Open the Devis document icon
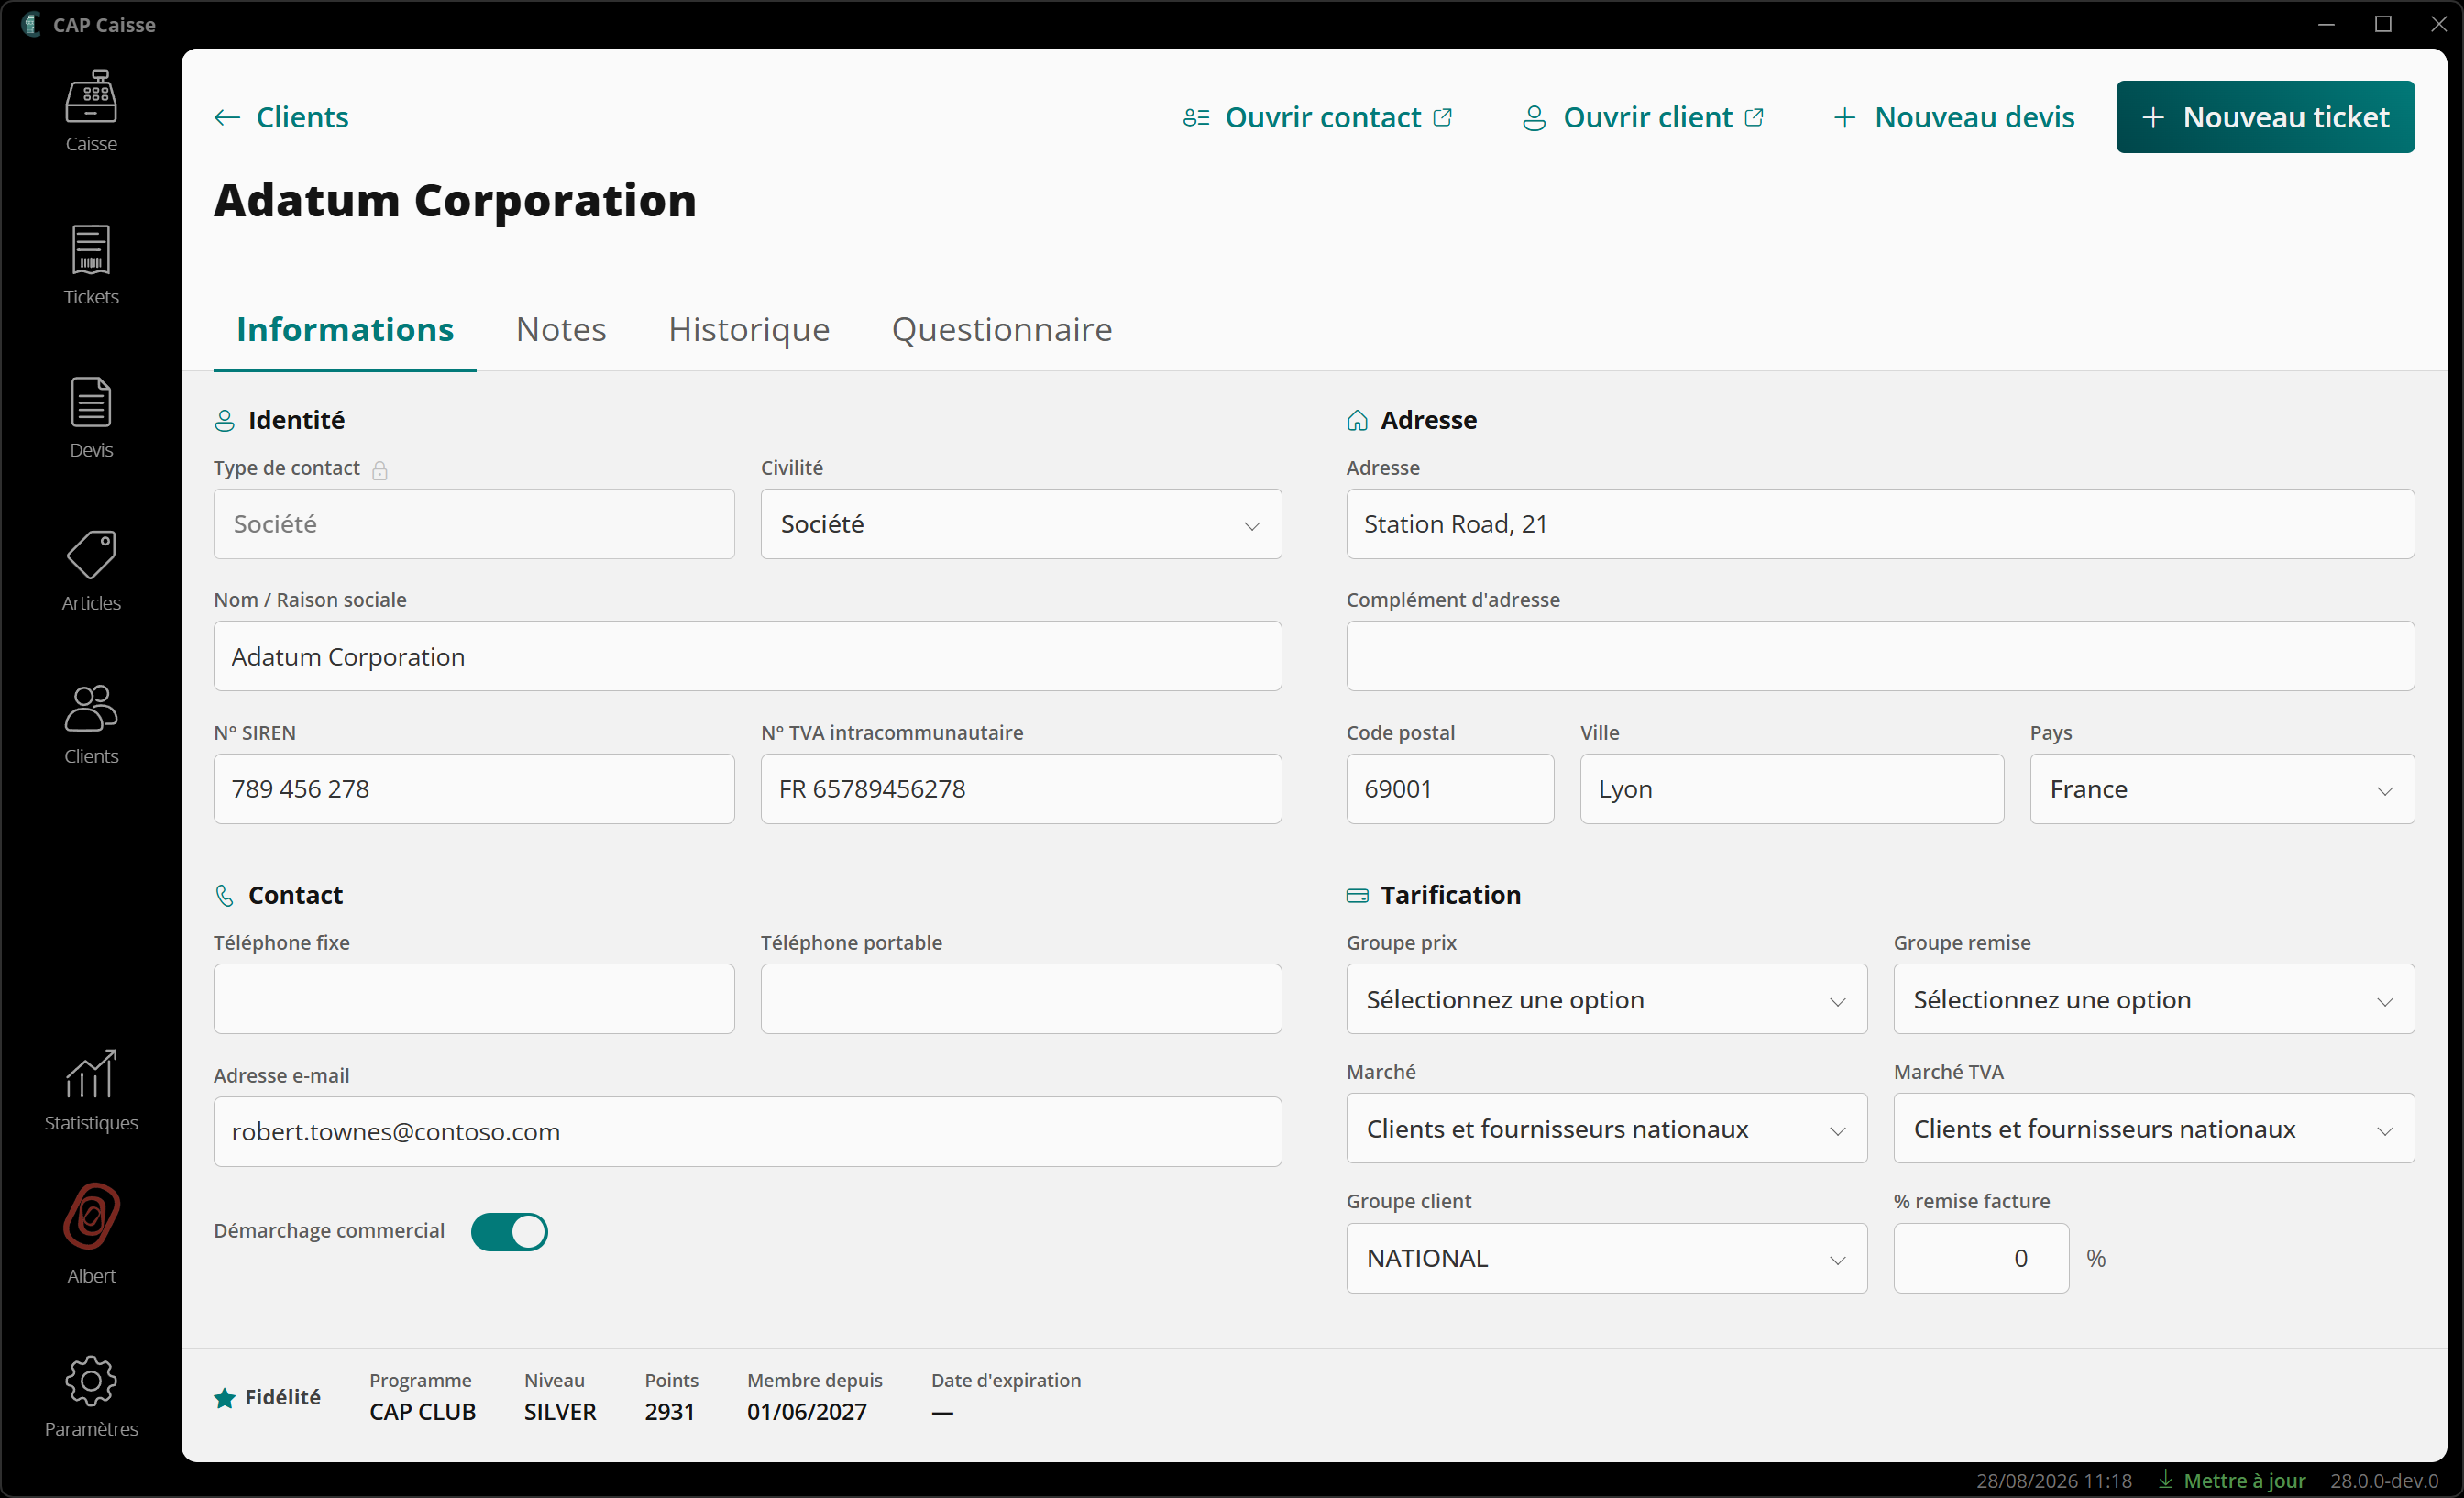Image resolution: width=2464 pixels, height=1498 pixels. point(91,402)
